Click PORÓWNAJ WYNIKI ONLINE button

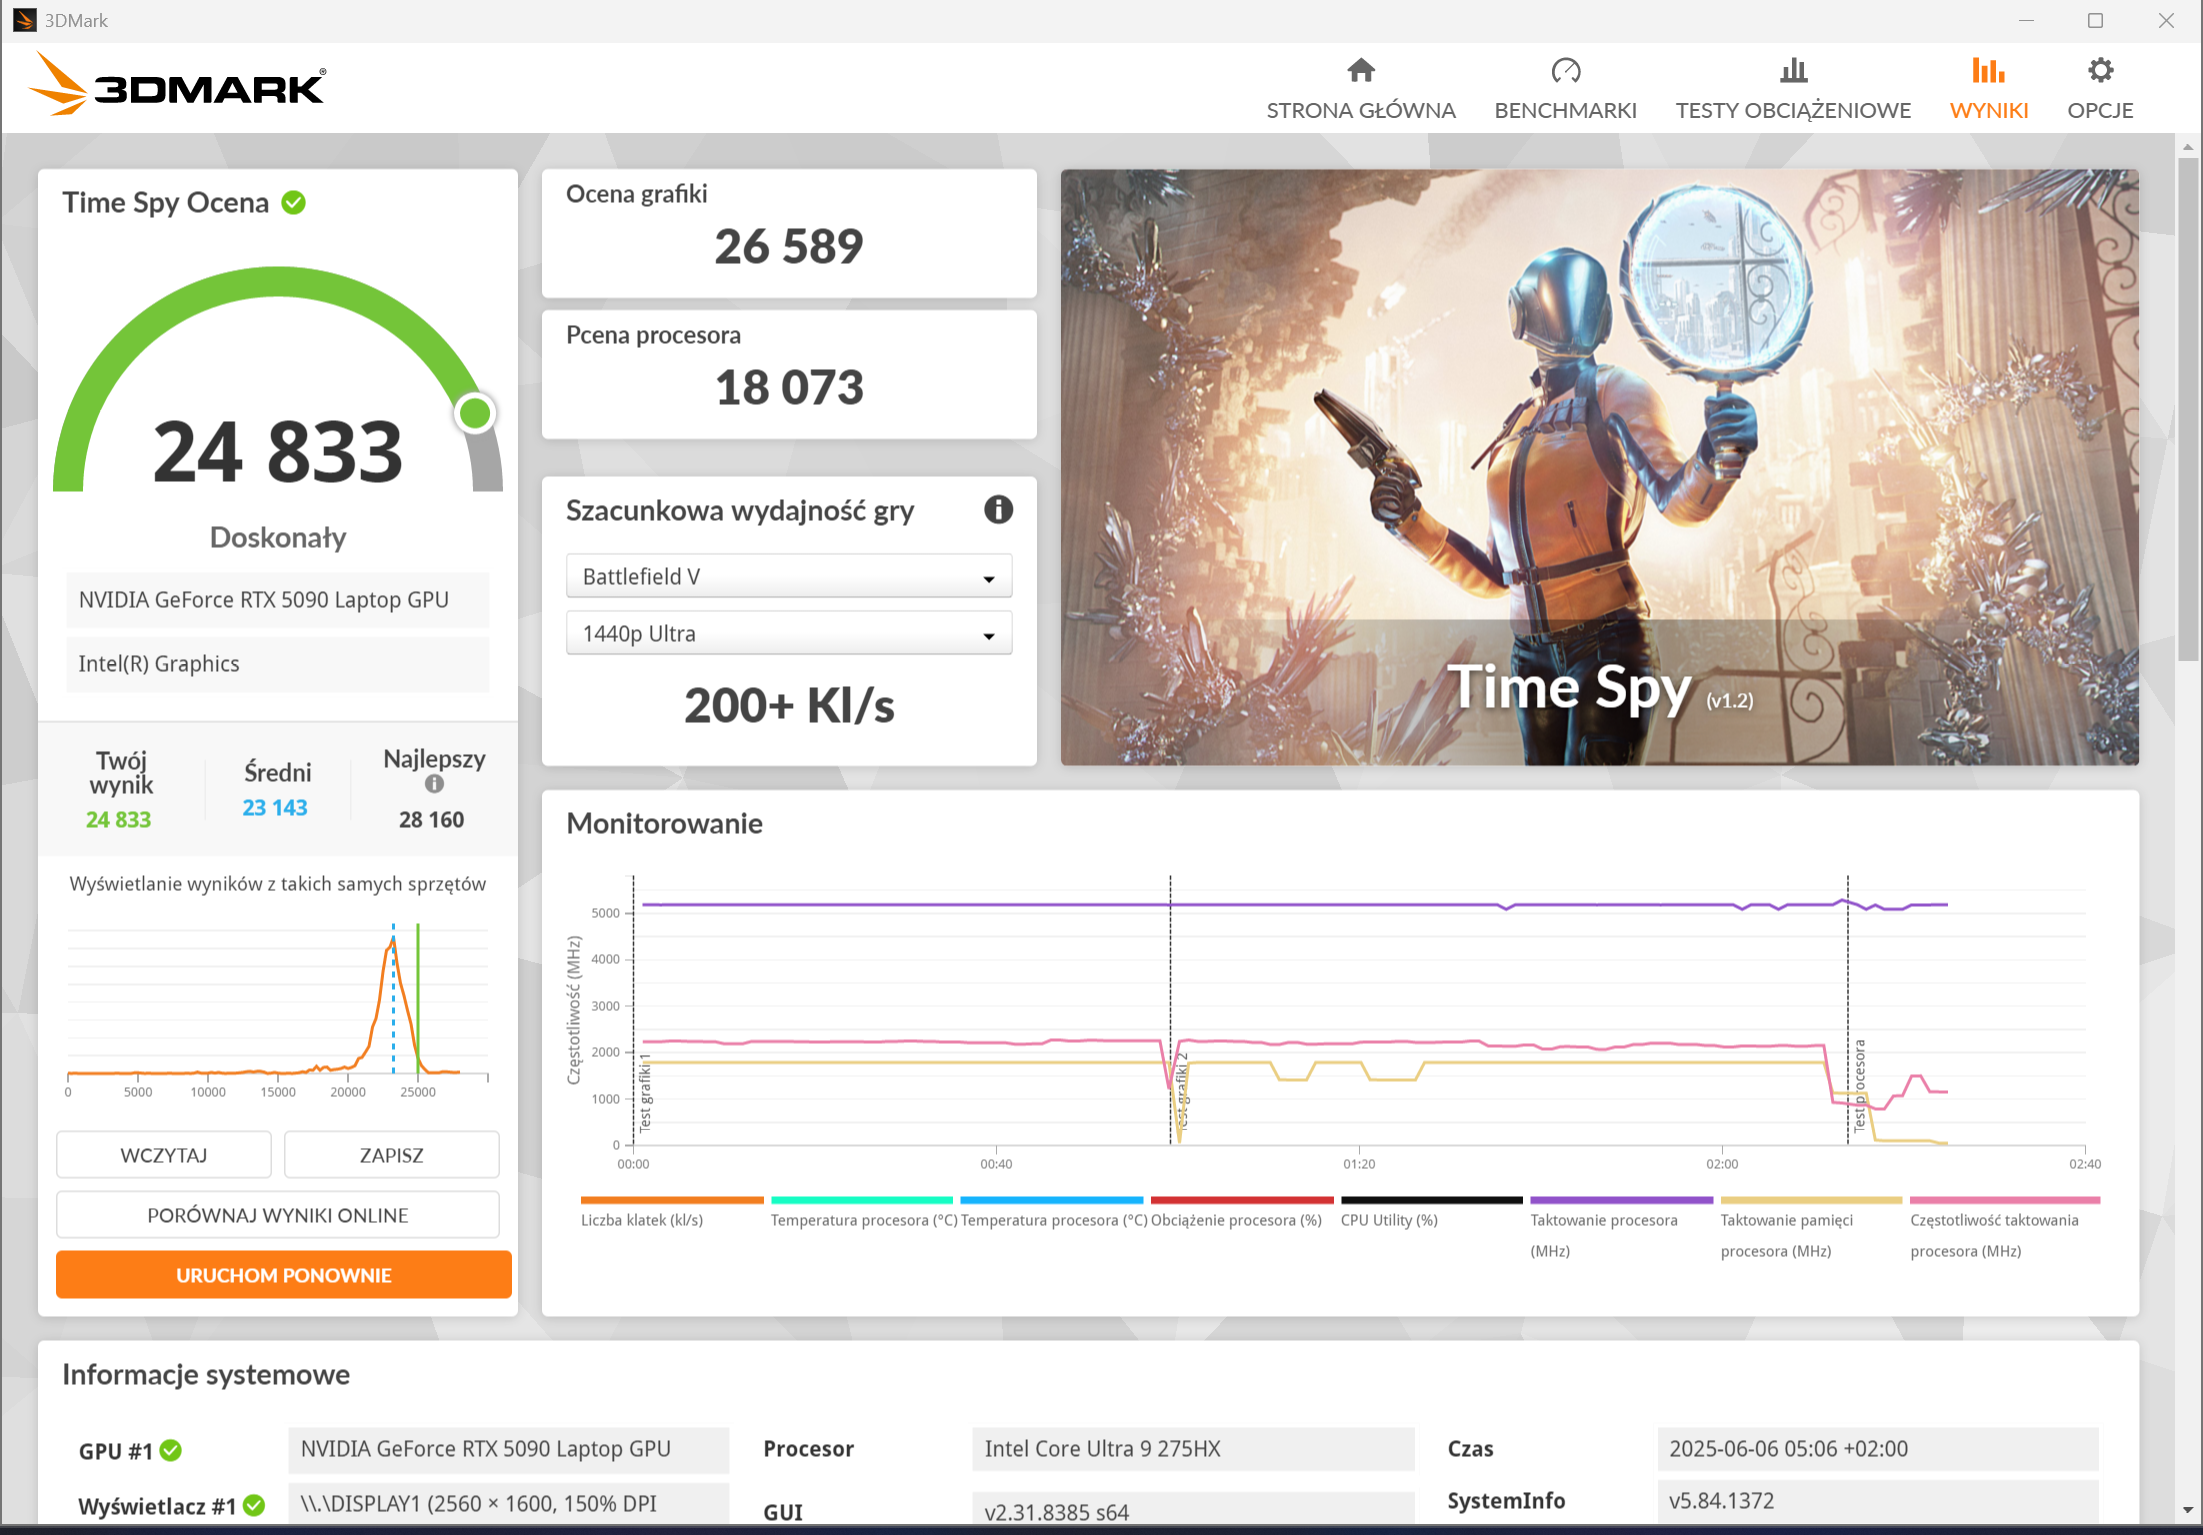click(278, 1215)
